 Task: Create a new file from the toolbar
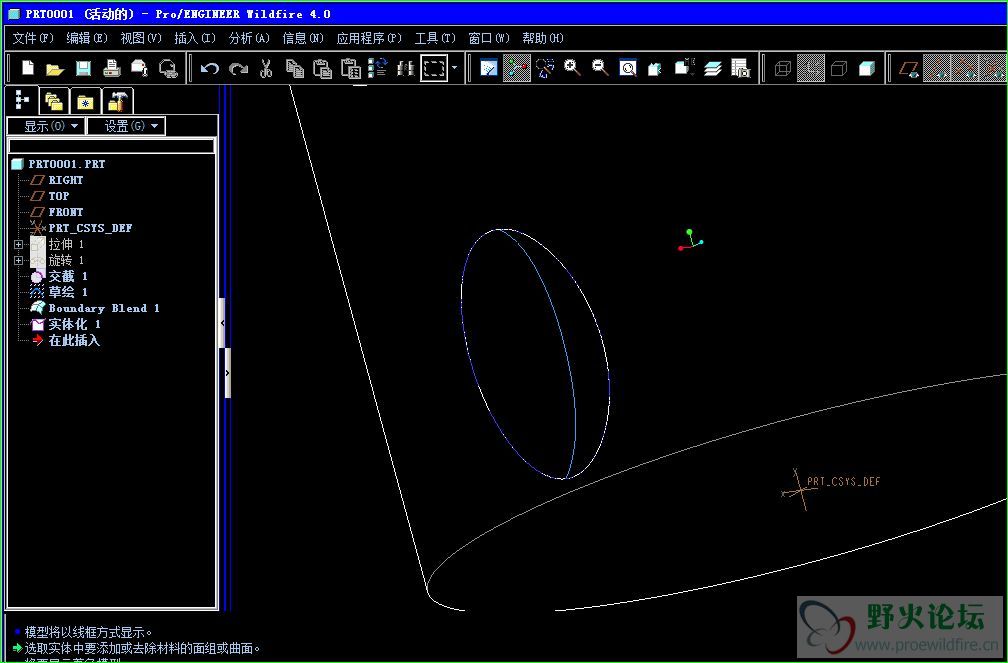[x=28, y=68]
